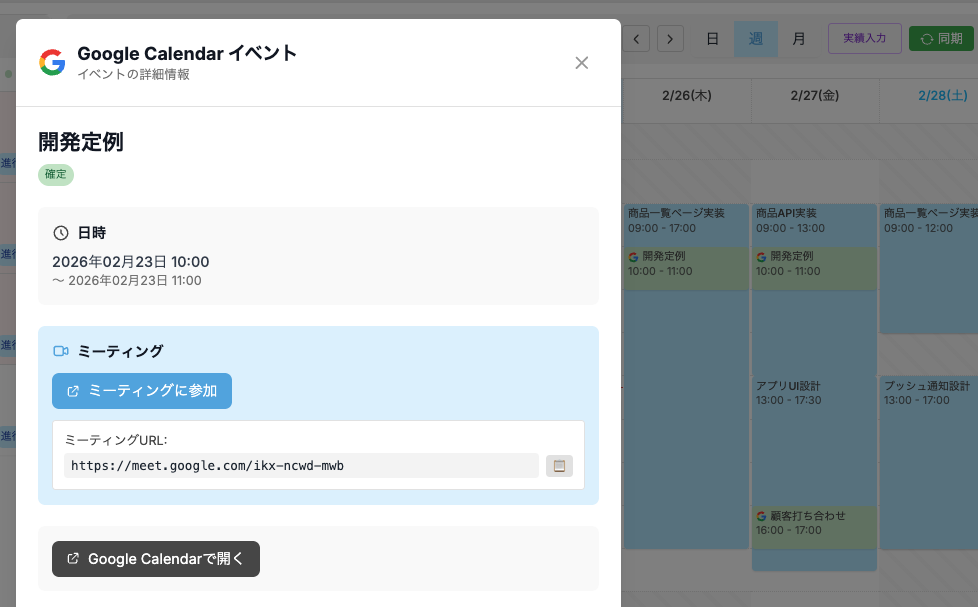Click the external-link icon inside ミーティングに参加
This screenshot has height=607, width=978.
[x=71, y=391]
